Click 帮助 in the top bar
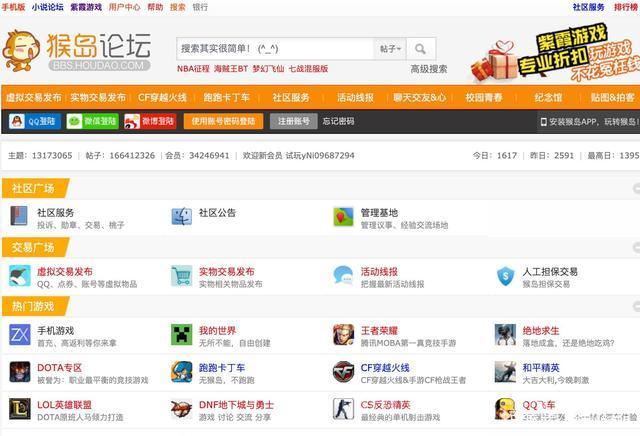 point(155,7)
